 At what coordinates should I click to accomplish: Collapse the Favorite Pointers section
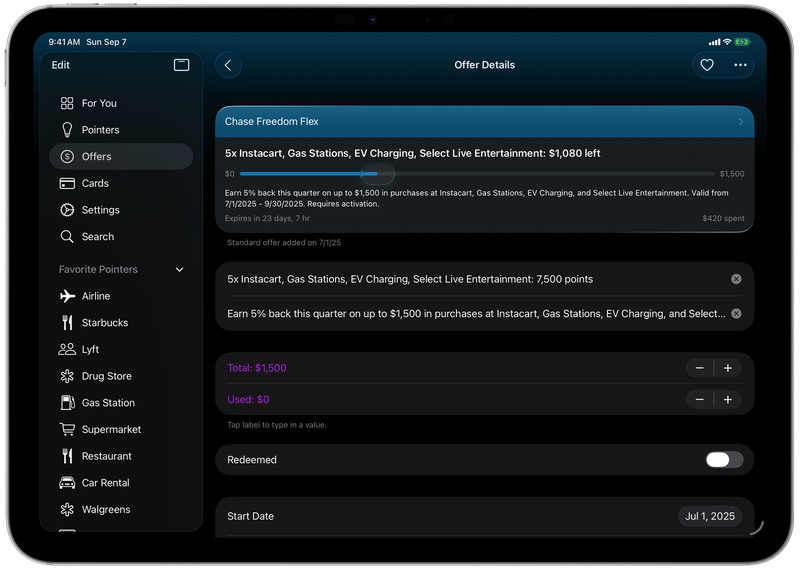(x=180, y=269)
